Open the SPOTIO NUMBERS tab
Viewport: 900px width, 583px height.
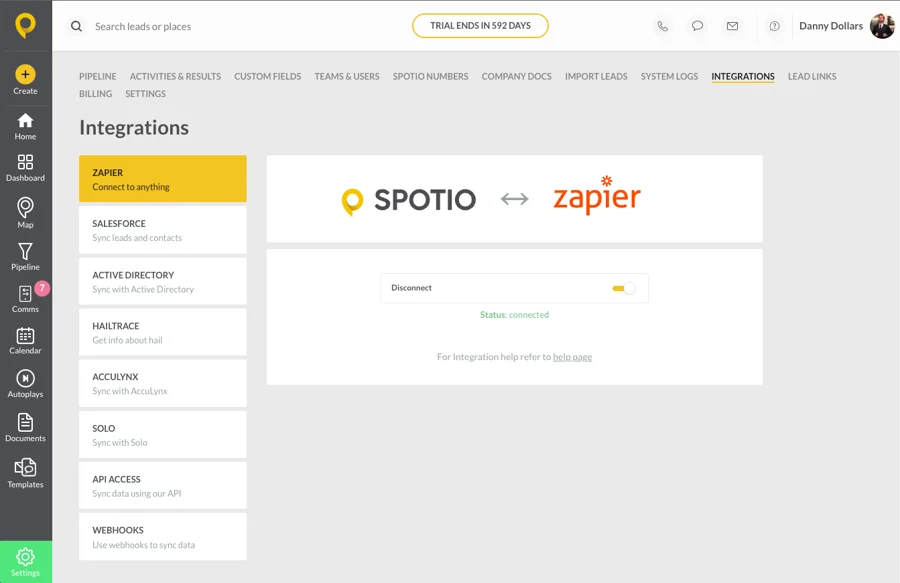tap(430, 76)
